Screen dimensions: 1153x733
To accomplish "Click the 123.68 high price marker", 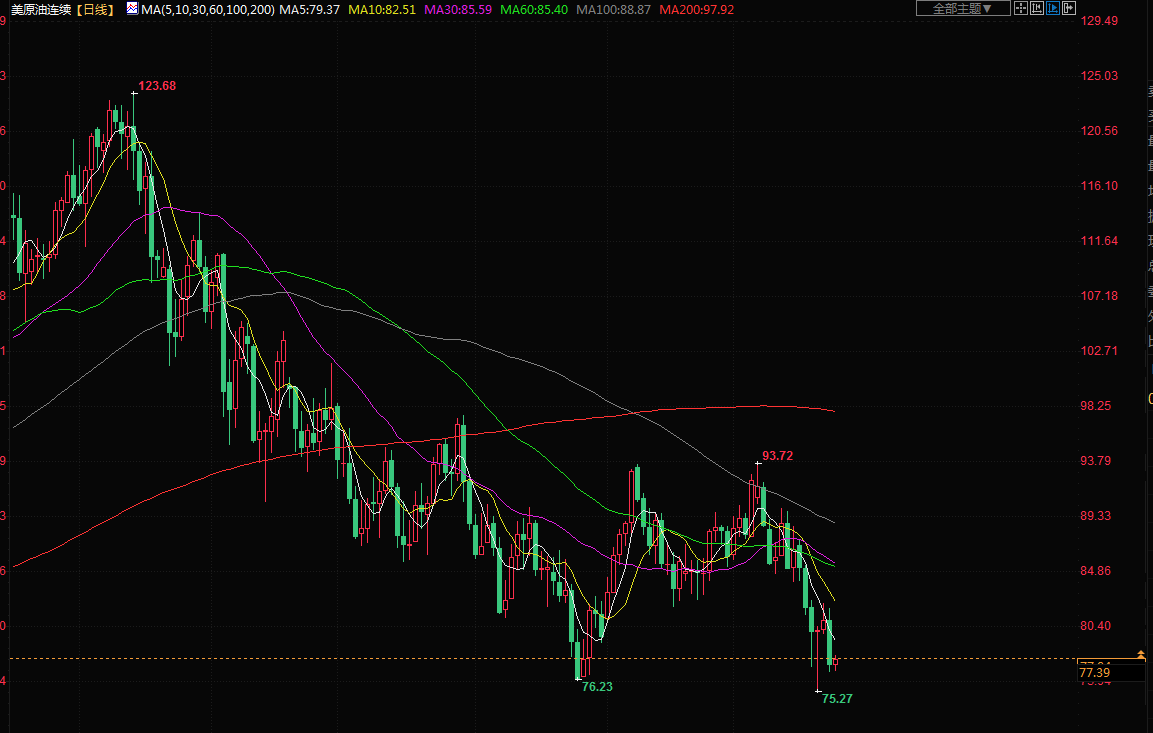I will [x=157, y=86].
